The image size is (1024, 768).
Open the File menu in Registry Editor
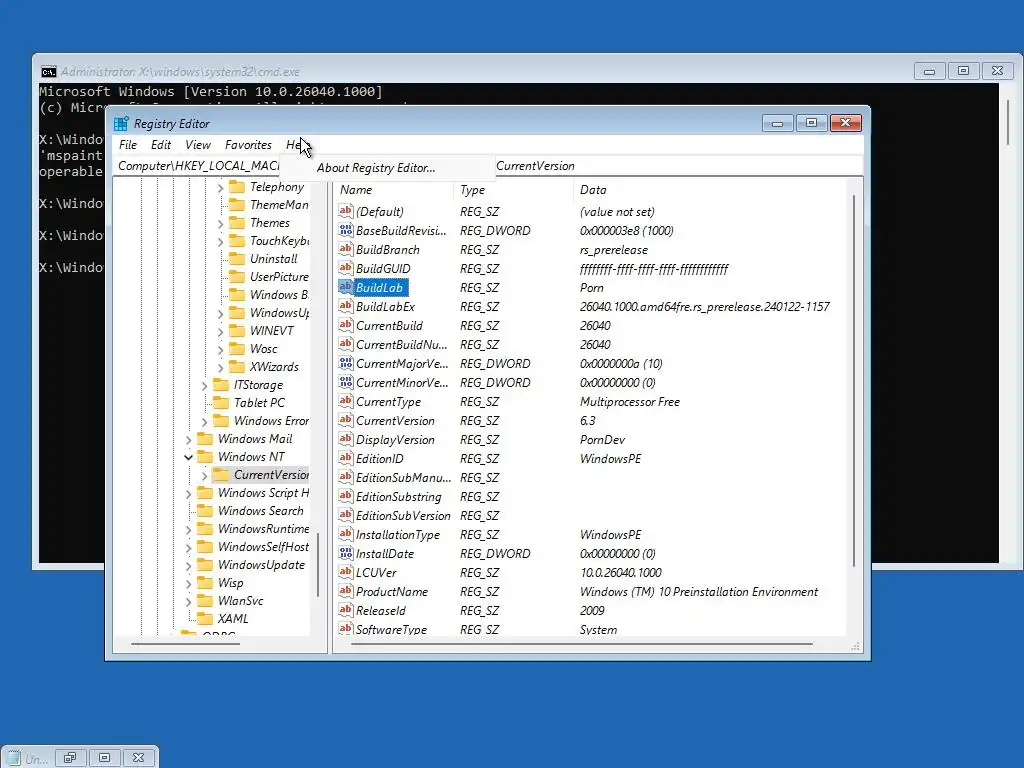128,145
